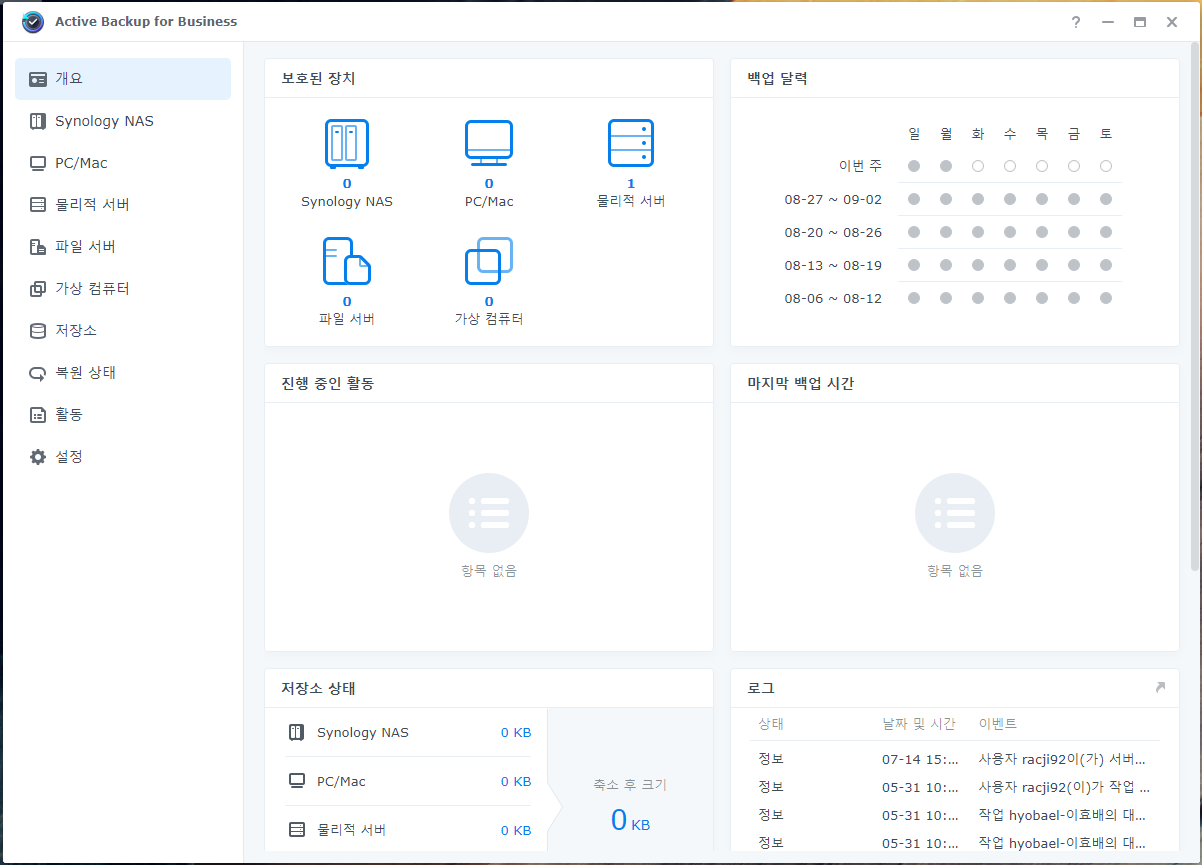
Task: Click the 날짜 및 시간 column header in log
Action: 919,724
